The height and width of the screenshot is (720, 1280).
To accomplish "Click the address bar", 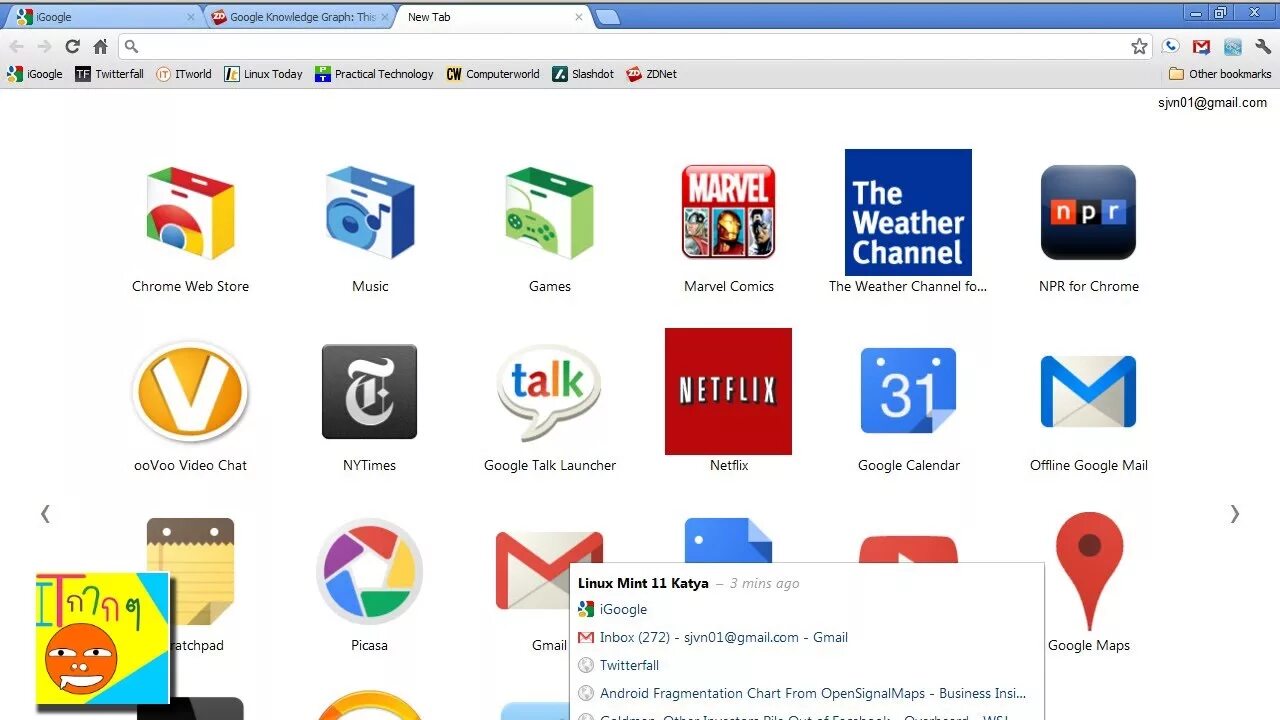I will (x=635, y=46).
